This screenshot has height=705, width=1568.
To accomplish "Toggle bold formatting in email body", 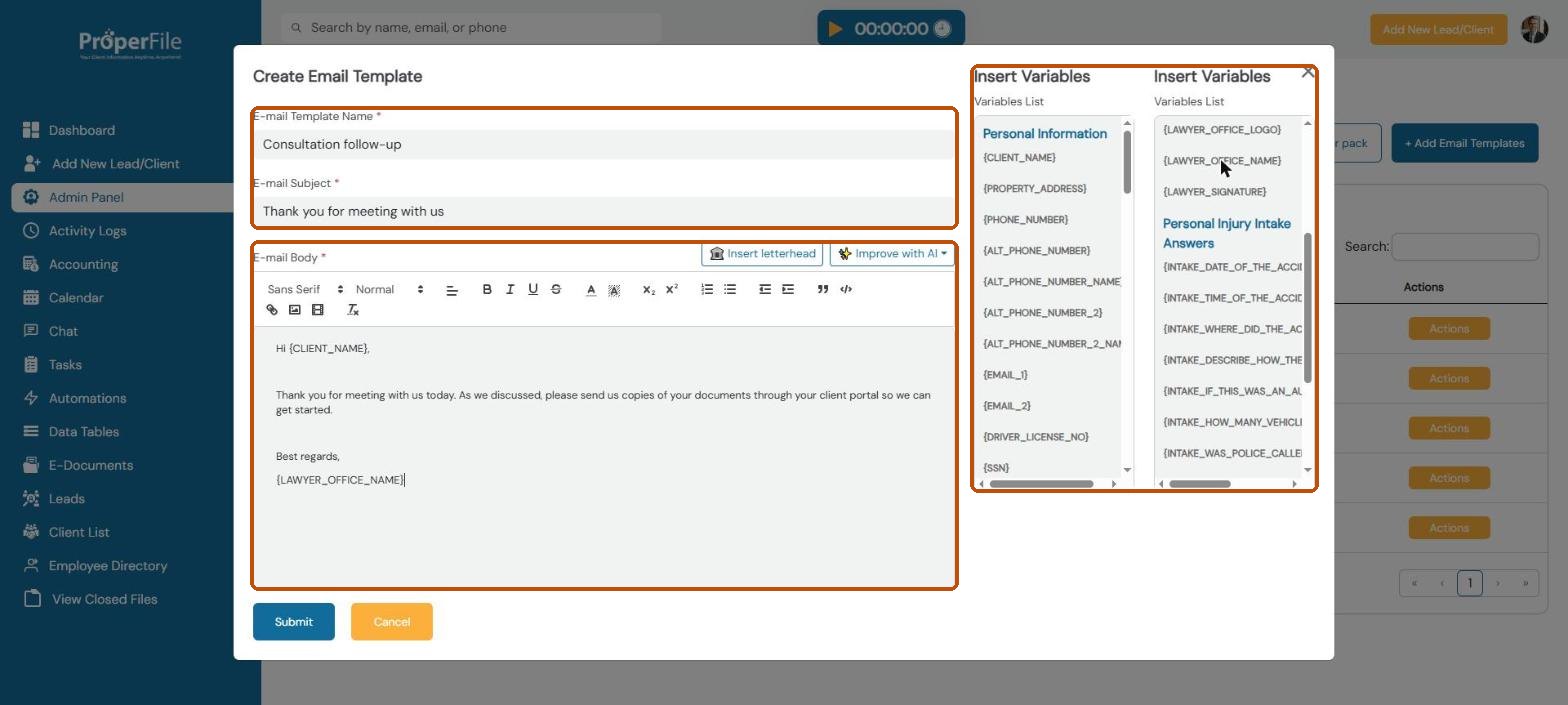I will (487, 289).
